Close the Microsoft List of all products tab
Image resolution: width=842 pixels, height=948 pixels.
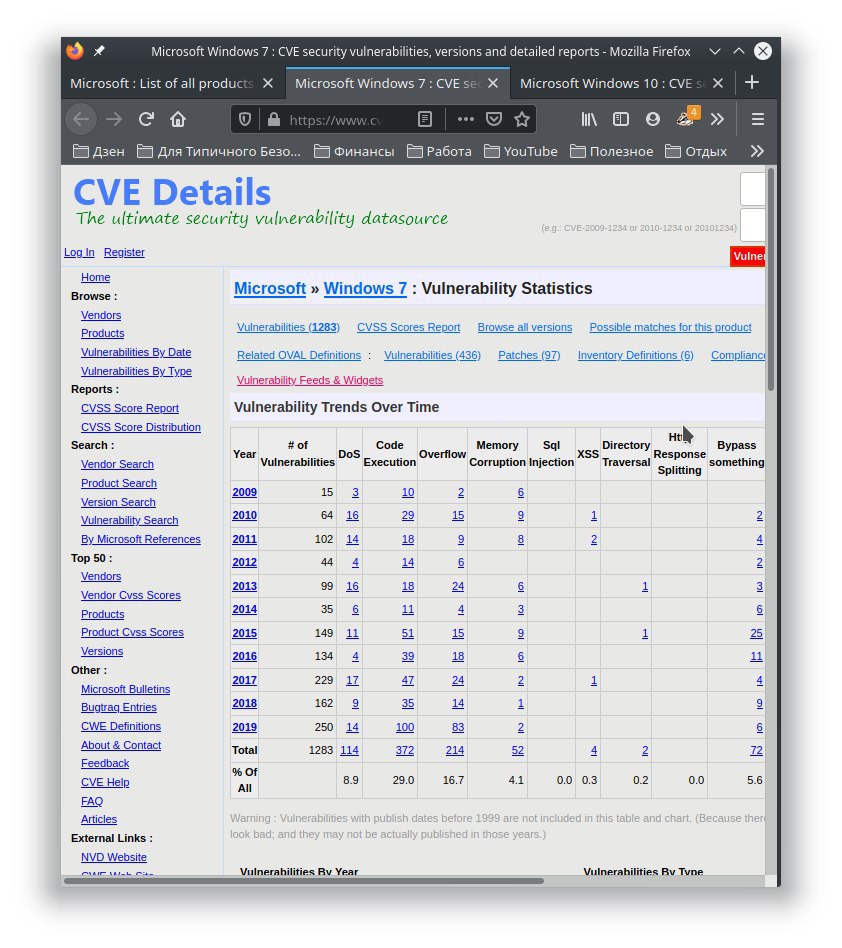268,83
